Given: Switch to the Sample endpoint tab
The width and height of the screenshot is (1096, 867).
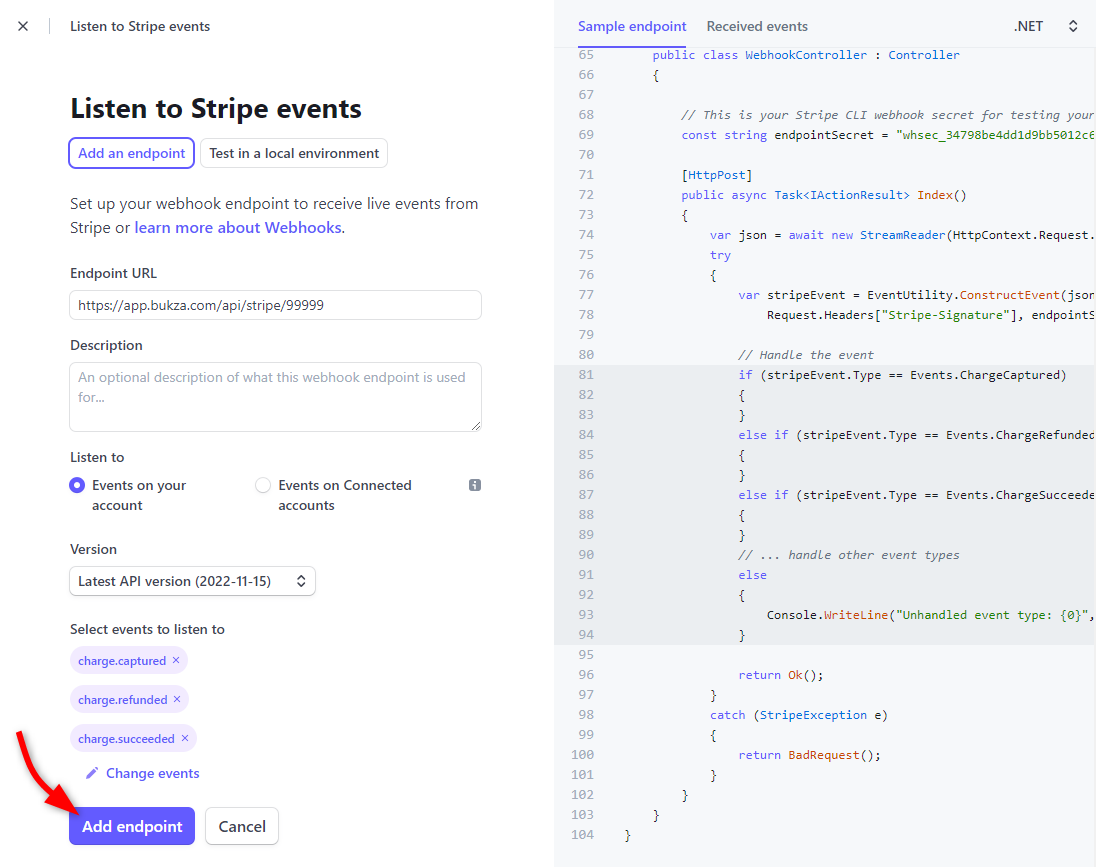Looking at the screenshot, I should (632, 27).
